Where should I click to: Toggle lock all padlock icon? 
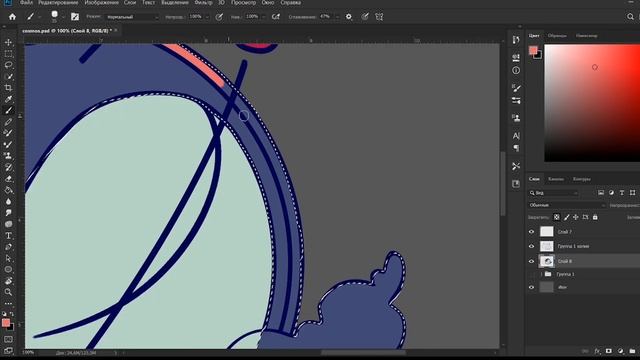coord(595,217)
